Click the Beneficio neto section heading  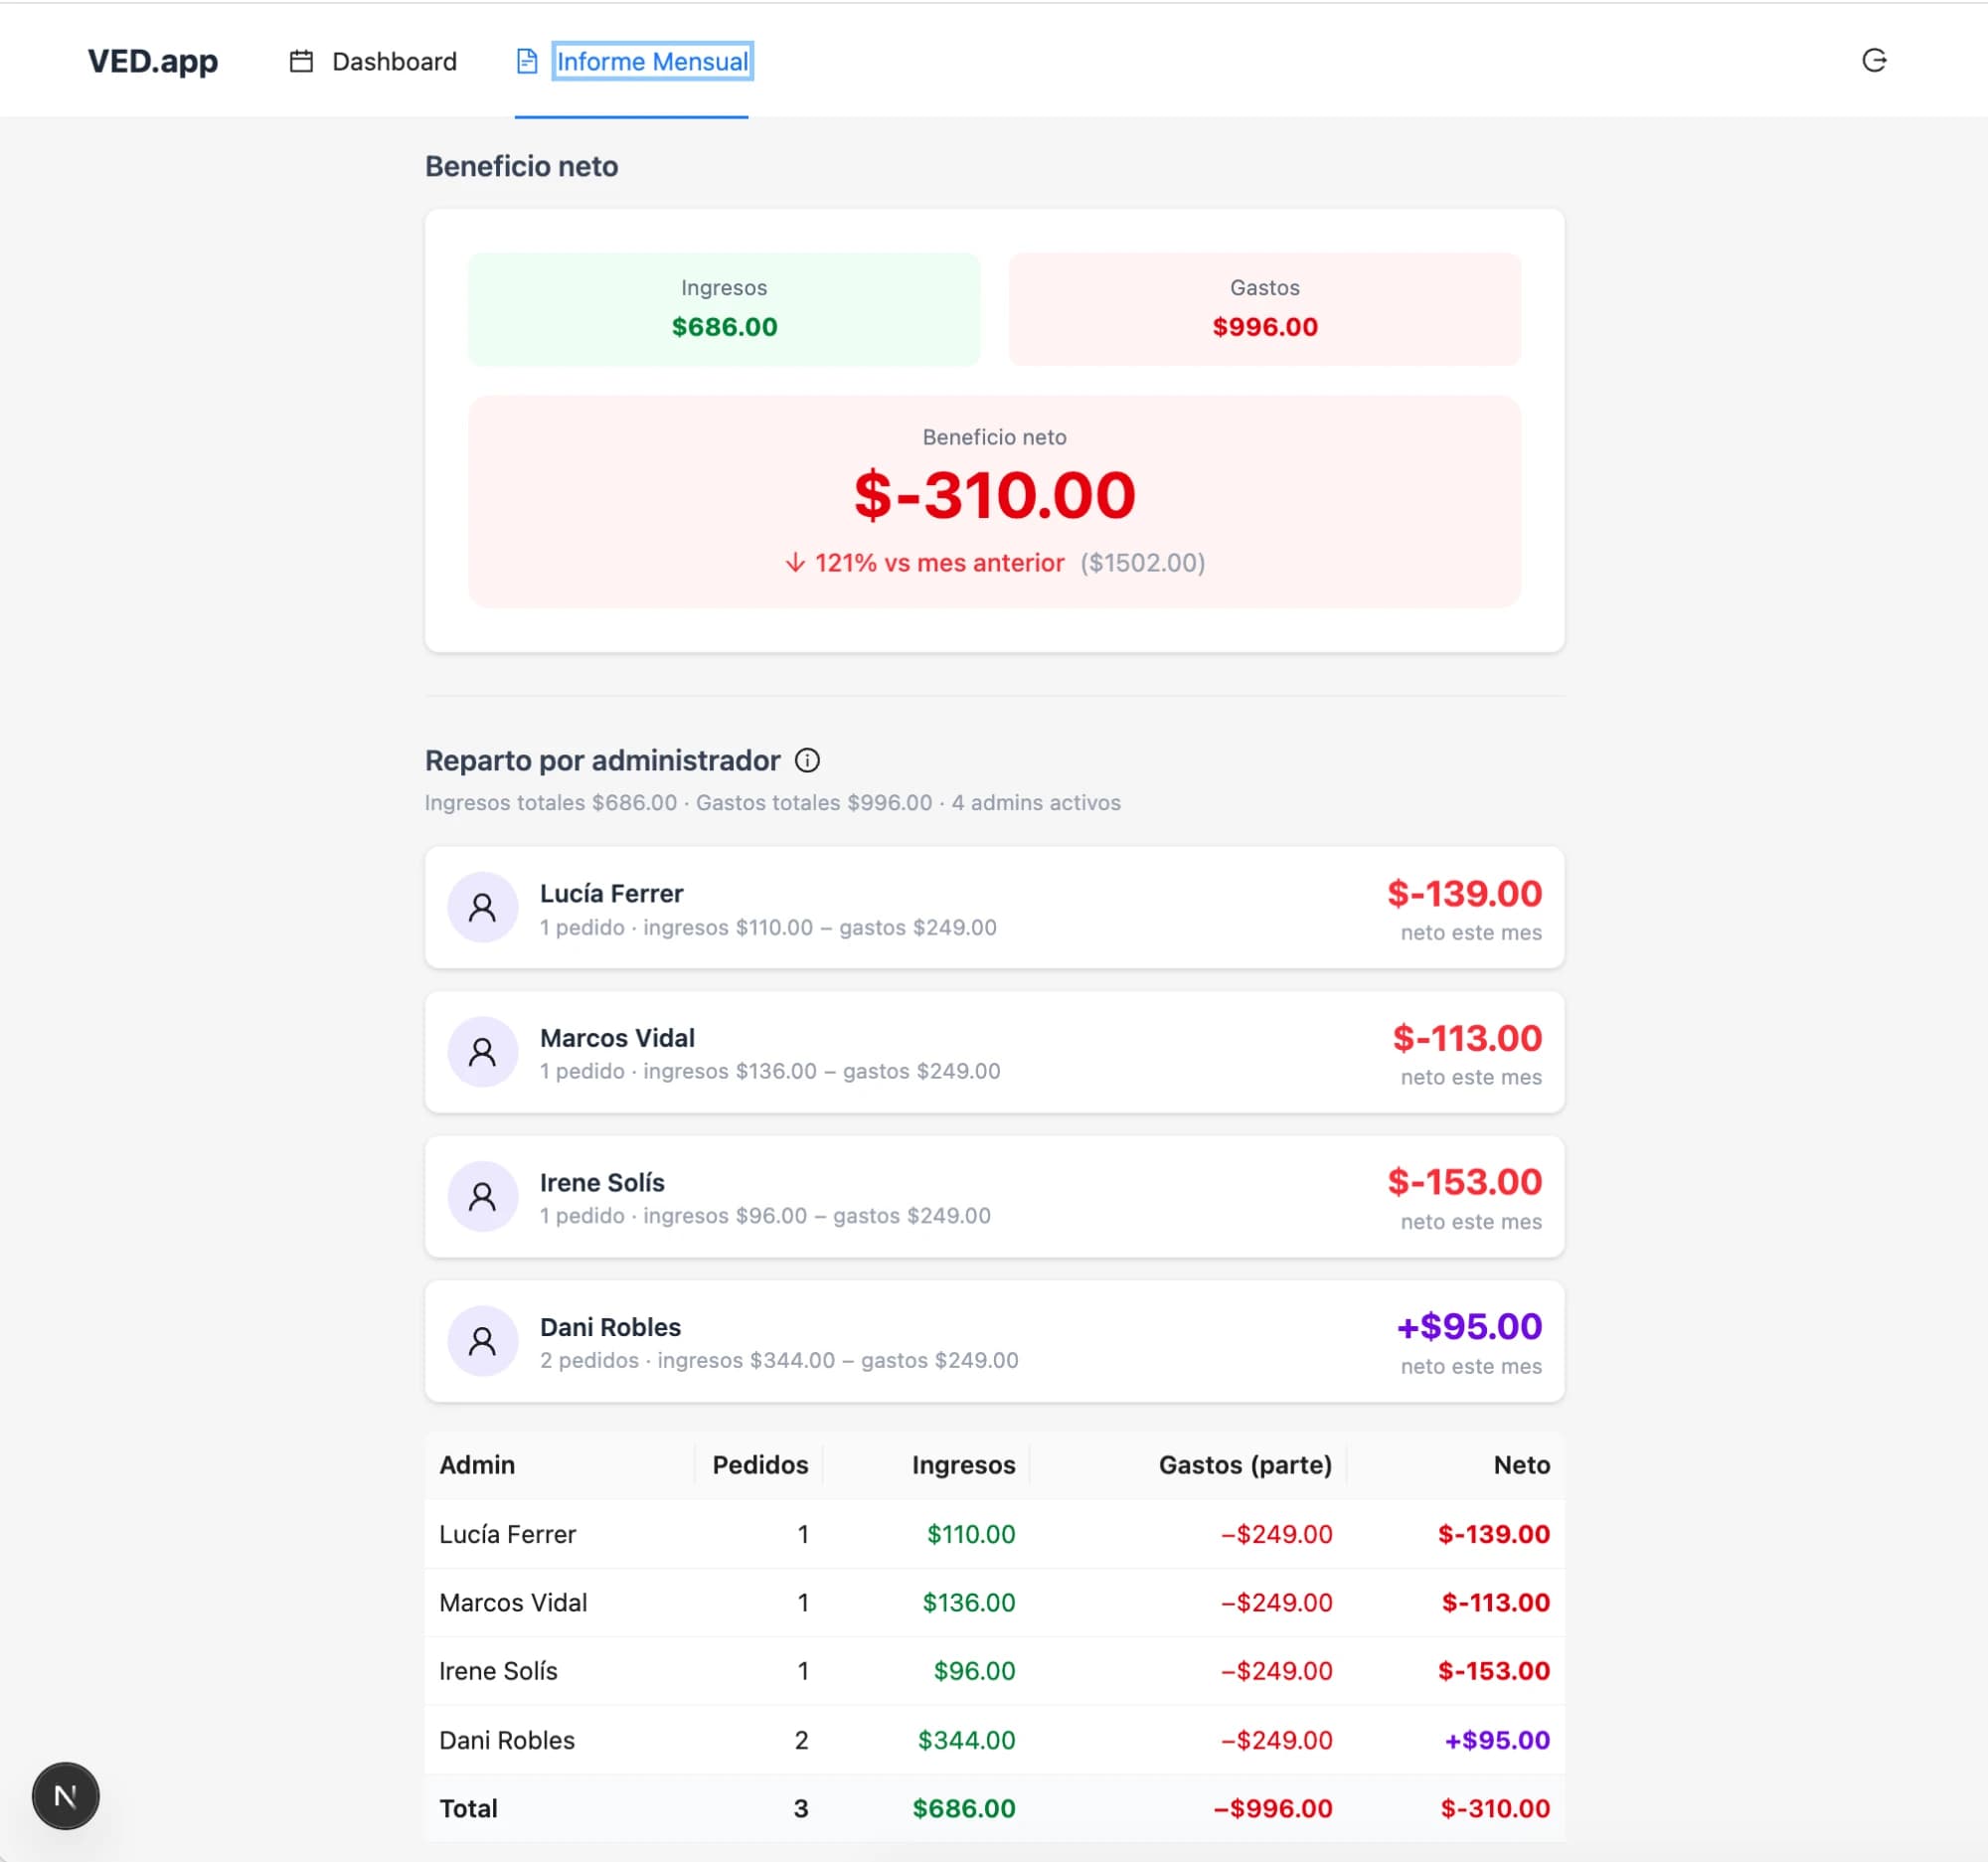(x=521, y=166)
